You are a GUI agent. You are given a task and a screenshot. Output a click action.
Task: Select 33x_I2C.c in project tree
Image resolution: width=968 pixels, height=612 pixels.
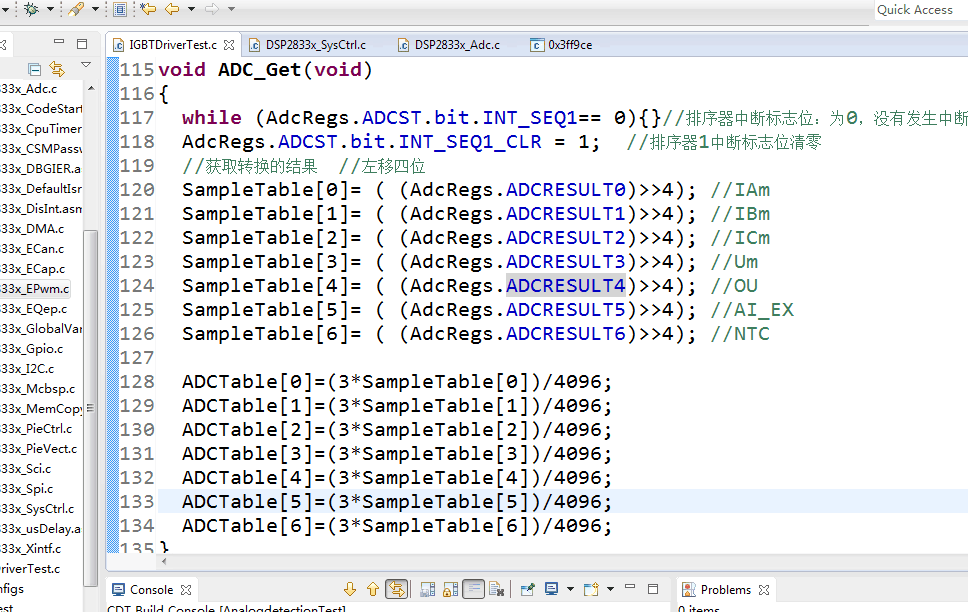pos(27,368)
